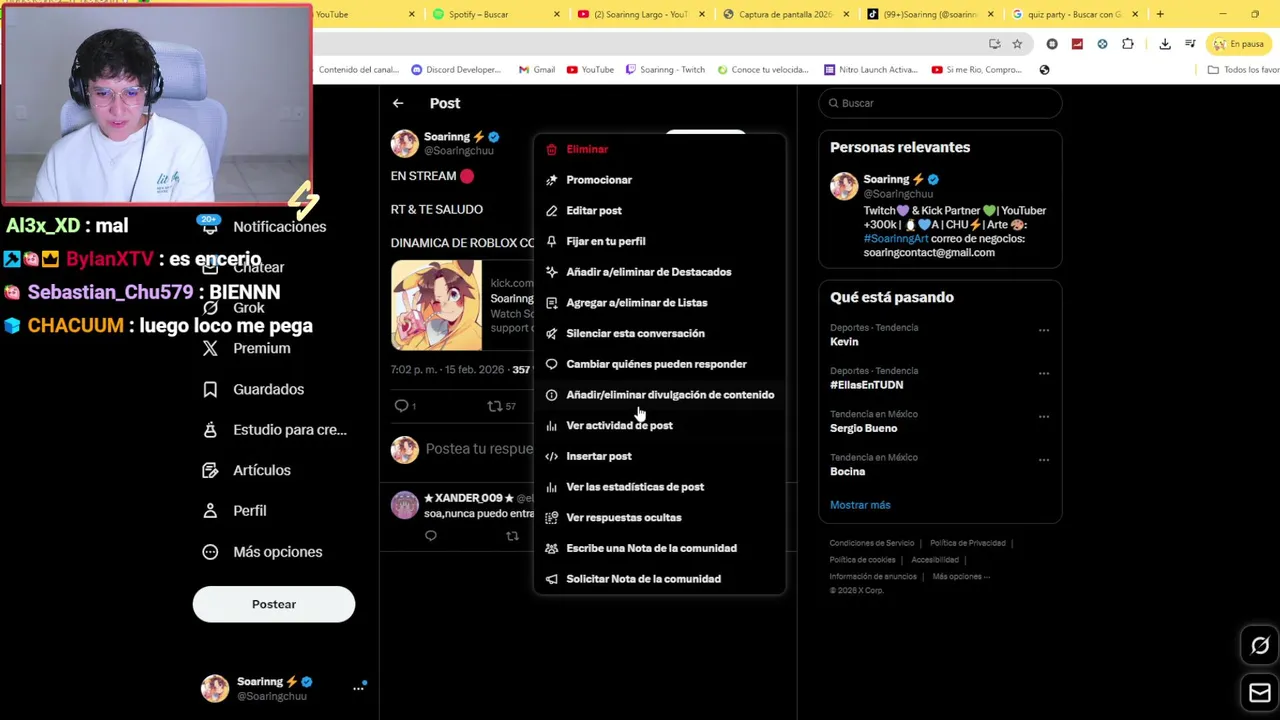Image resolution: width=1280 pixels, height=720 pixels.
Task: Open account switcher dots beside Soarinng
Action: point(358,688)
